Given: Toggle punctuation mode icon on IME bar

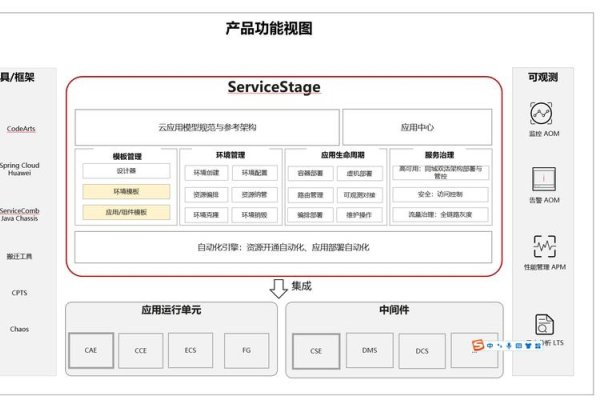Looking at the screenshot, I should [500, 346].
